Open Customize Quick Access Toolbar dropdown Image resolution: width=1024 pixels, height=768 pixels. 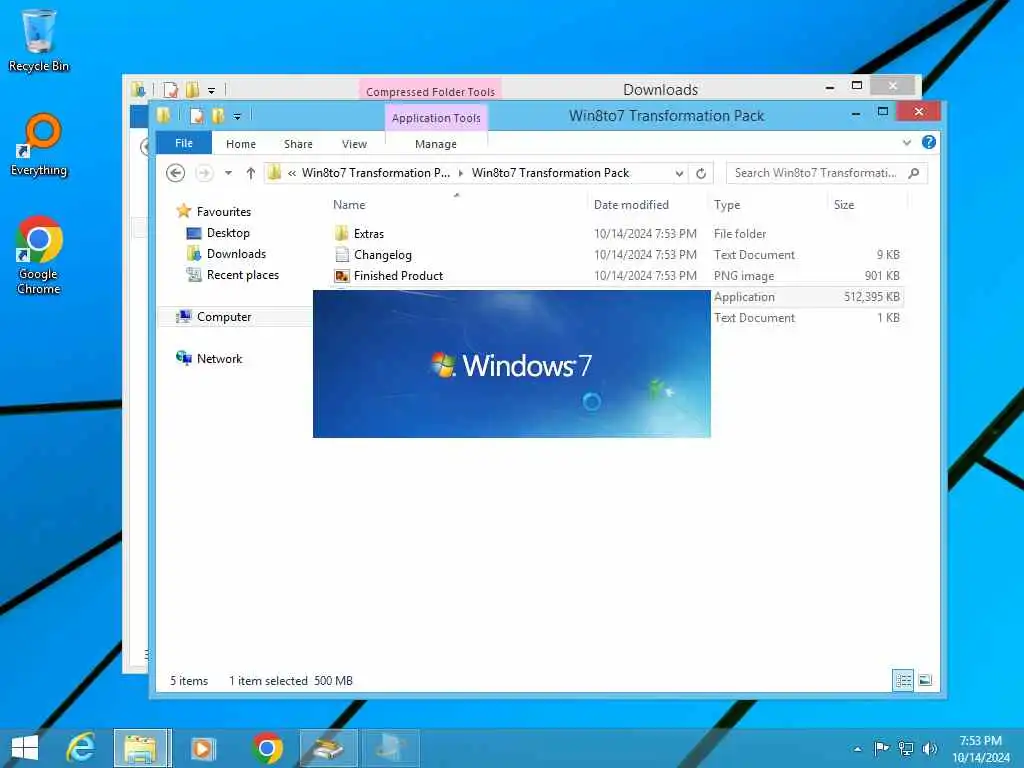237,116
